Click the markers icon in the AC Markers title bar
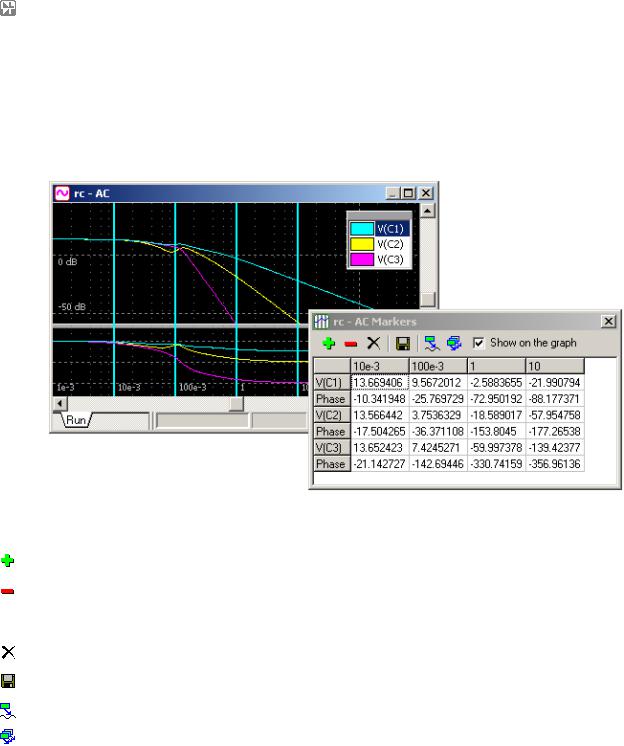This screenshot has height=746, width=624. (x=322, y=322)
